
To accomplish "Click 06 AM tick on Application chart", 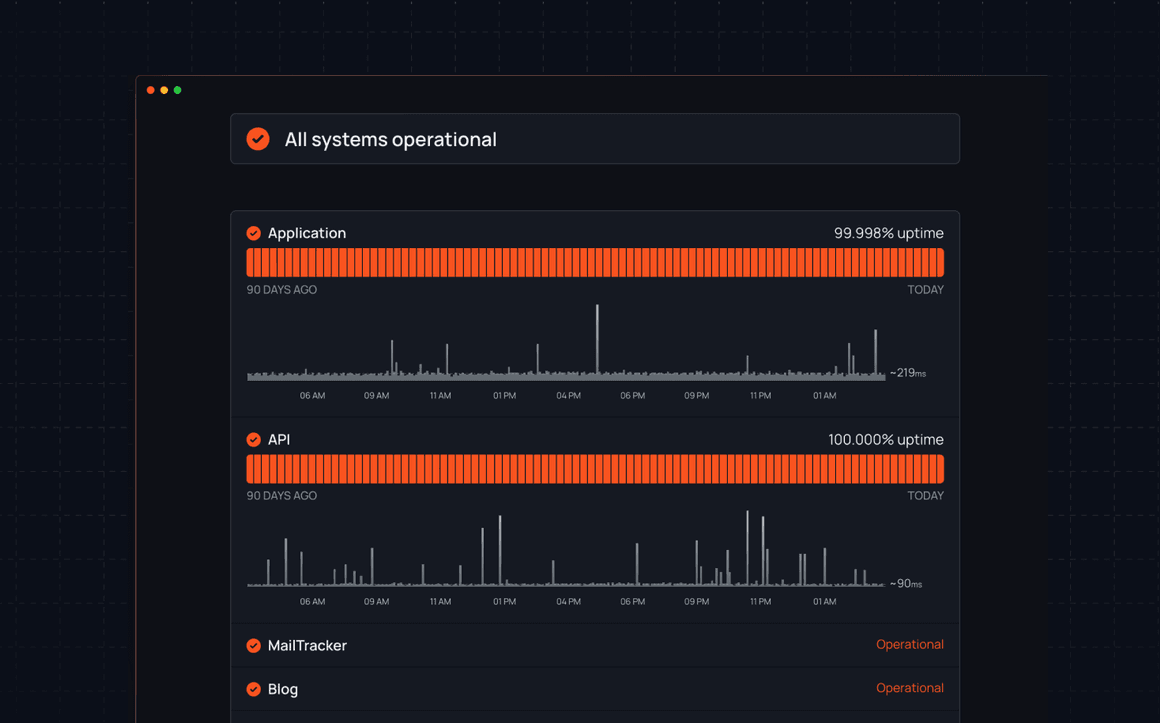I will (x=312, y=396).
